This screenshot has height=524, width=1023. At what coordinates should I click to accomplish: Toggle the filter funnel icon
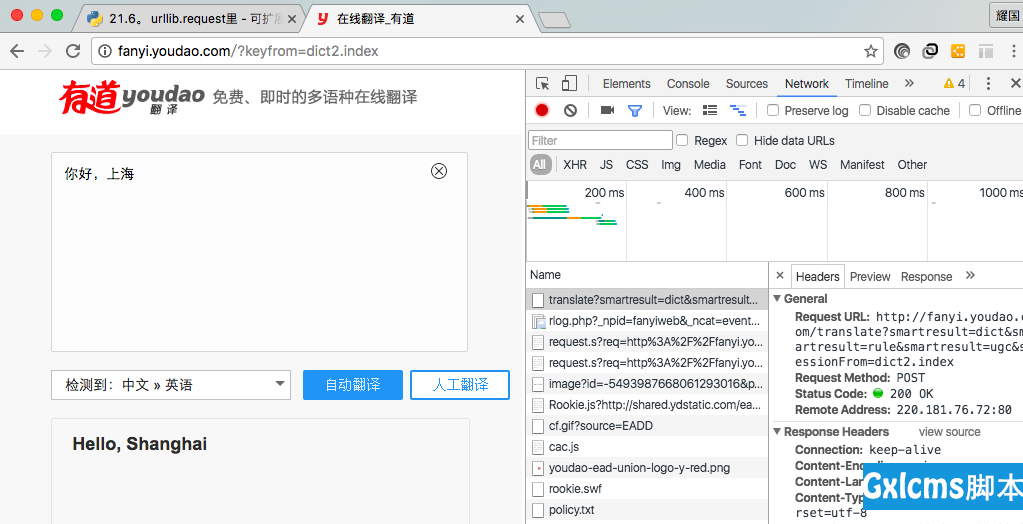click(x=634, y=111)
